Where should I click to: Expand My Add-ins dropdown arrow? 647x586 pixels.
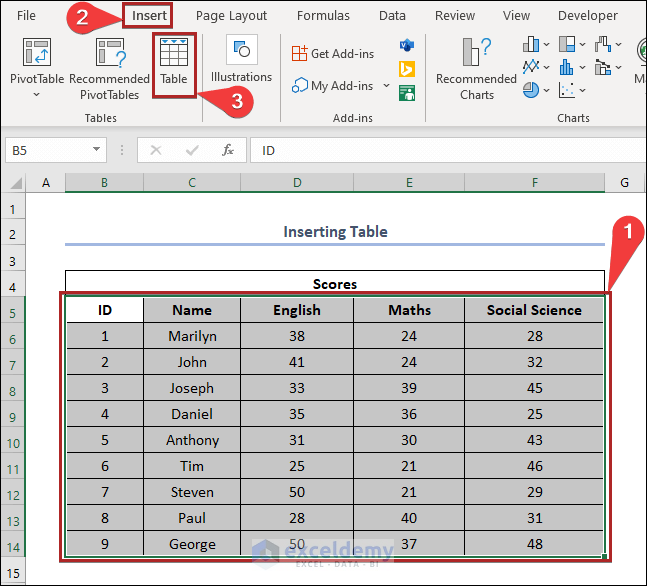(386, 85)
